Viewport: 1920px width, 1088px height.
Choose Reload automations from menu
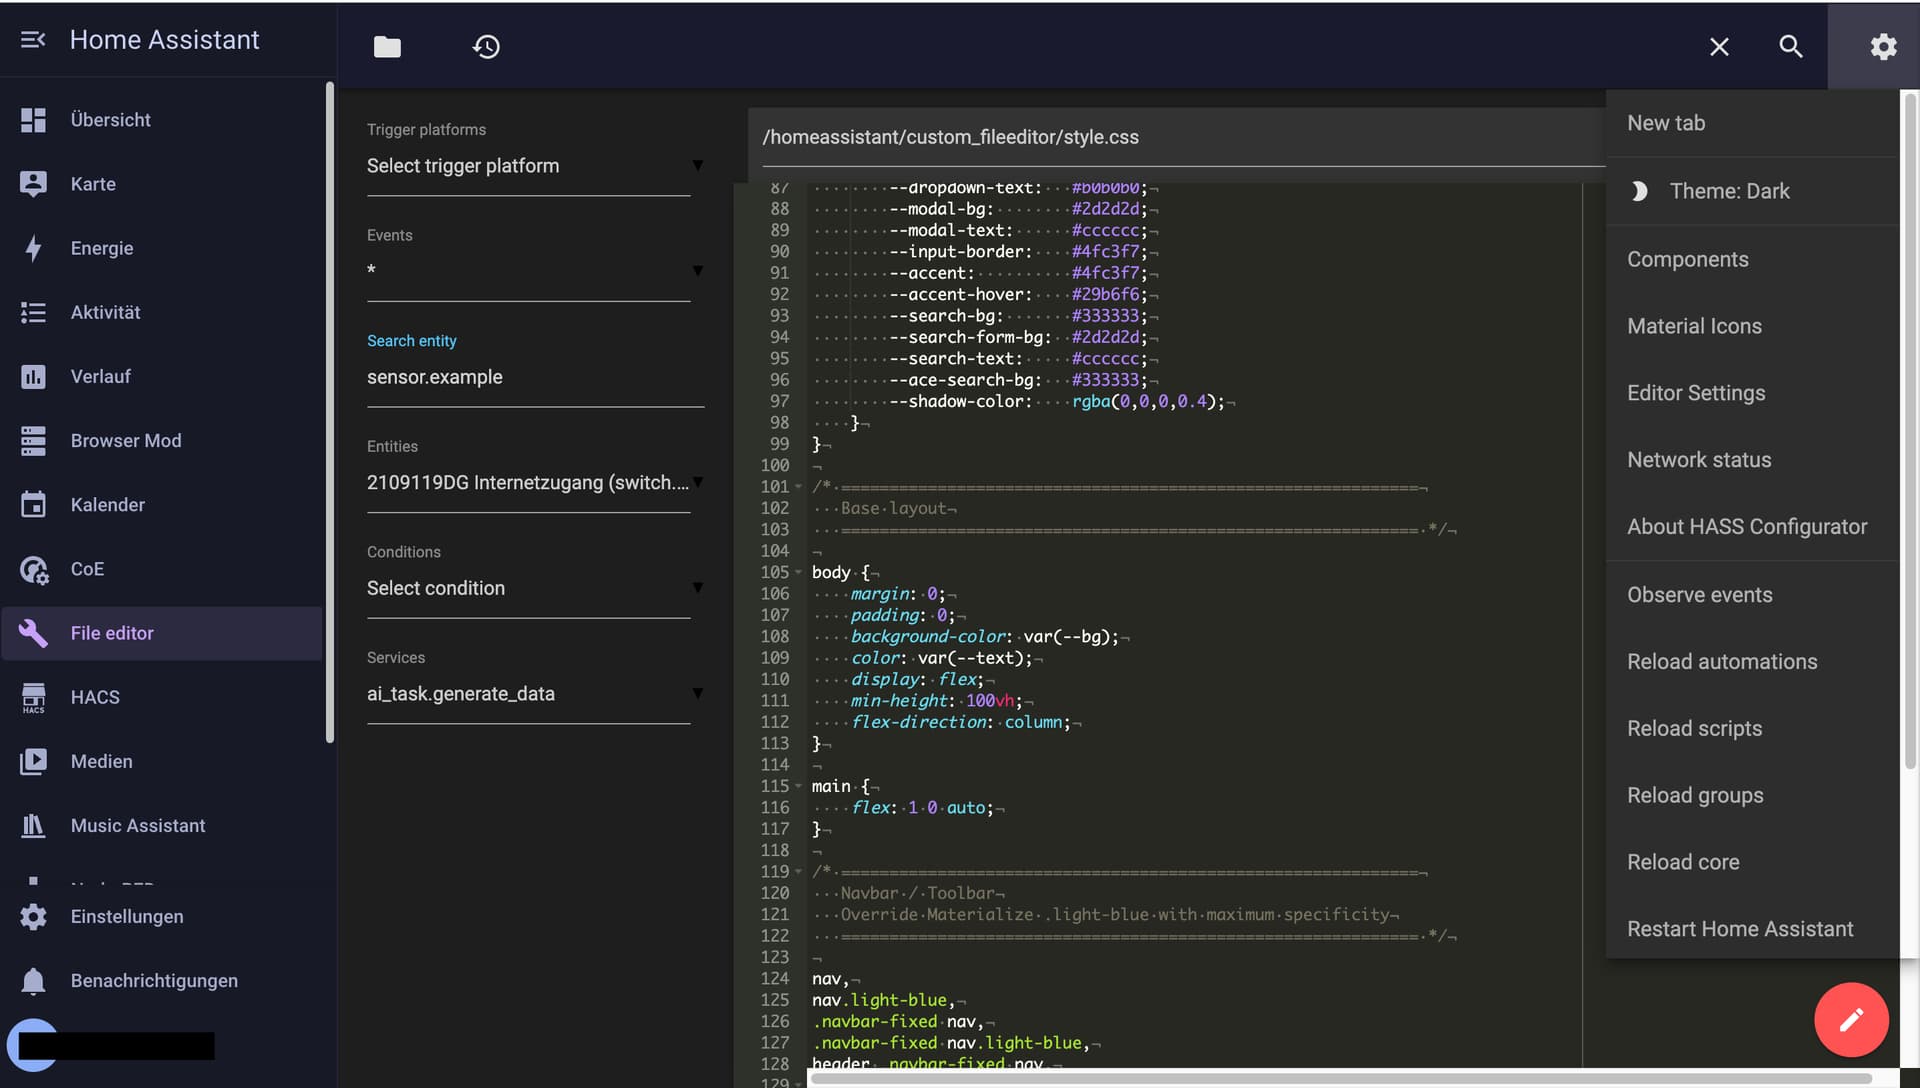pyautogui.click(x=1721, y=662)
